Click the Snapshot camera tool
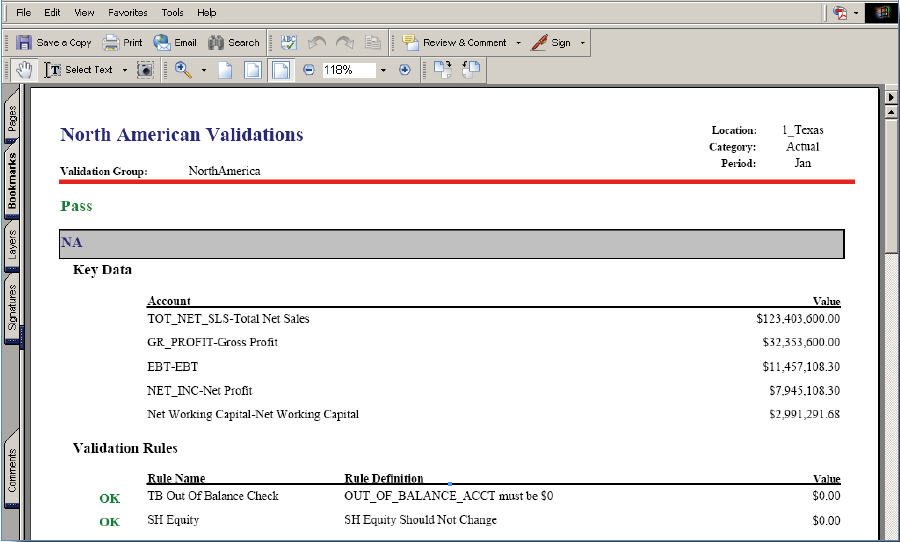900x542 pixels. 145,70
